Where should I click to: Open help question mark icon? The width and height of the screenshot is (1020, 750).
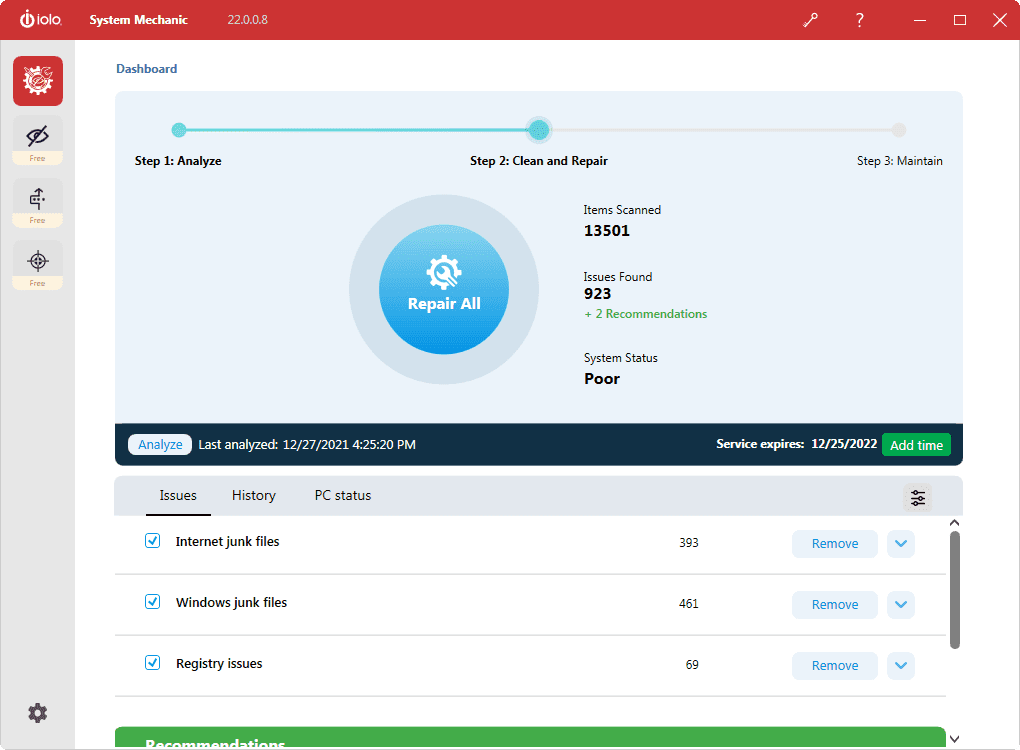pos(859,20)
